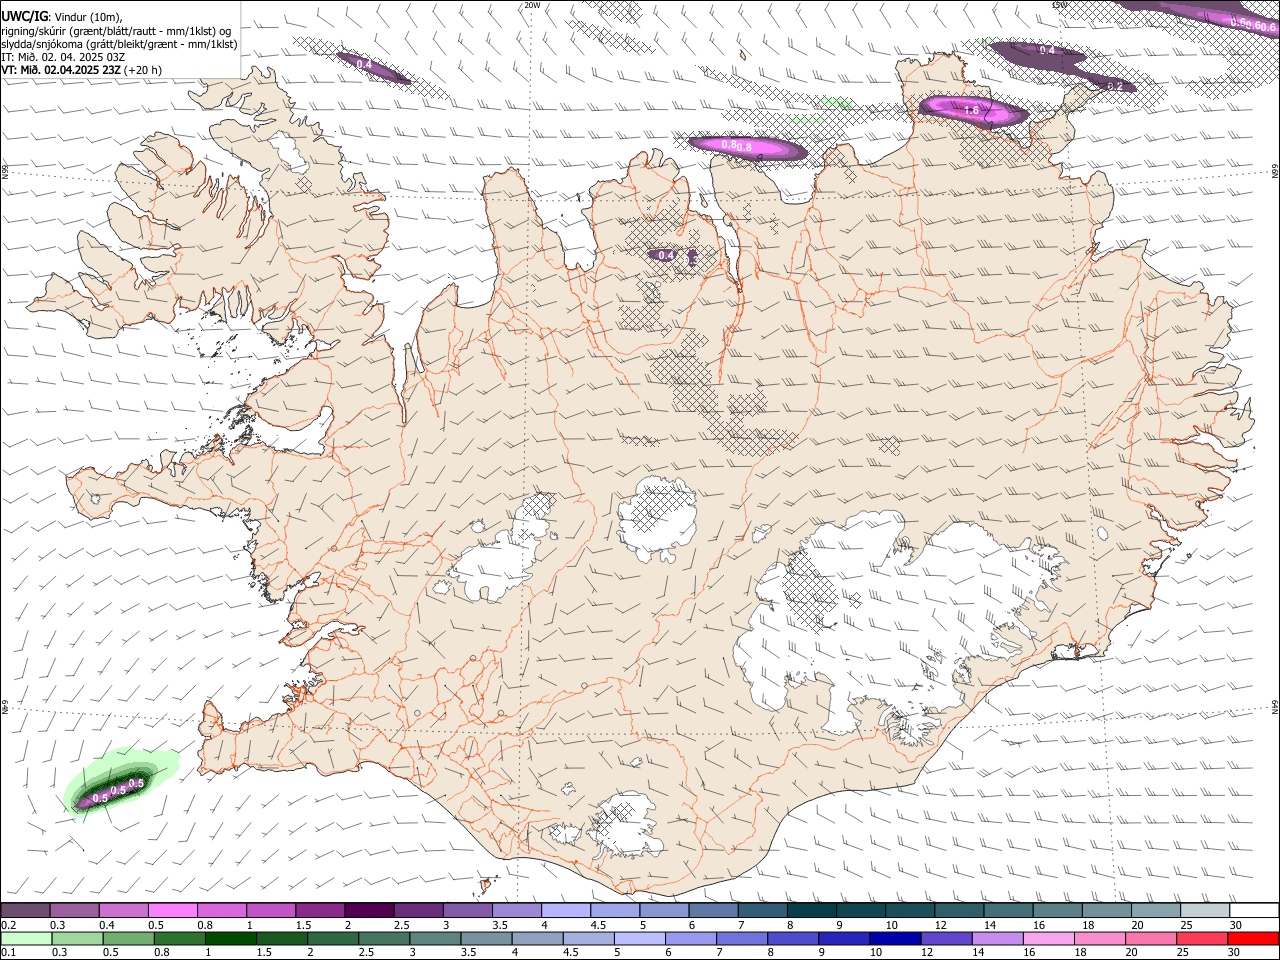
Task: Click the "IT: Mið. 02. 04. 2025 03Z" line
Action: tap(63, 57)
